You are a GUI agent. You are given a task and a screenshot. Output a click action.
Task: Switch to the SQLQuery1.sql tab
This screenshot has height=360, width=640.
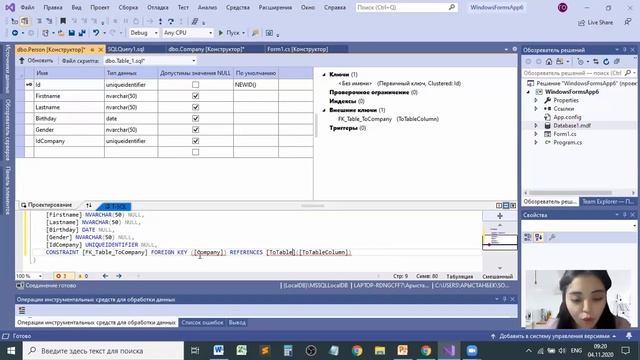pos(126,49)
